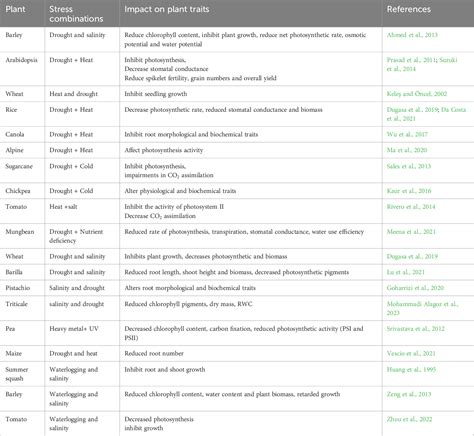The height and width of the screenshot is (436, 474).
Task: Open the Meena et al., 2021 reference
Action: [411, 232]
